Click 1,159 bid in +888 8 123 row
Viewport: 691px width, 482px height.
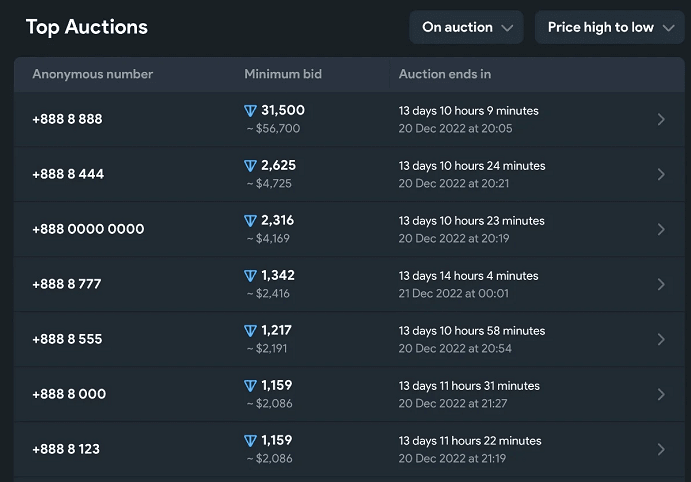pyautogui.click(x=277, y=440)
